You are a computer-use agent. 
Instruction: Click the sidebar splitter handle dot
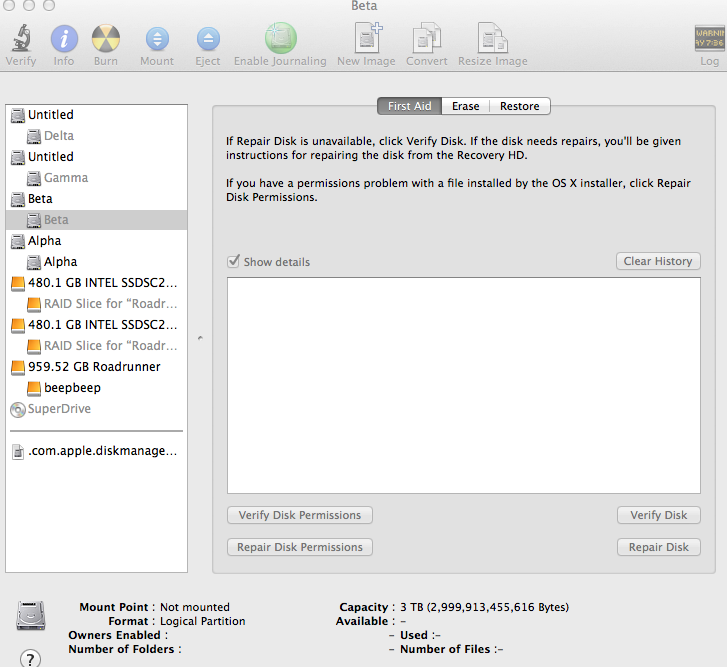200,338
